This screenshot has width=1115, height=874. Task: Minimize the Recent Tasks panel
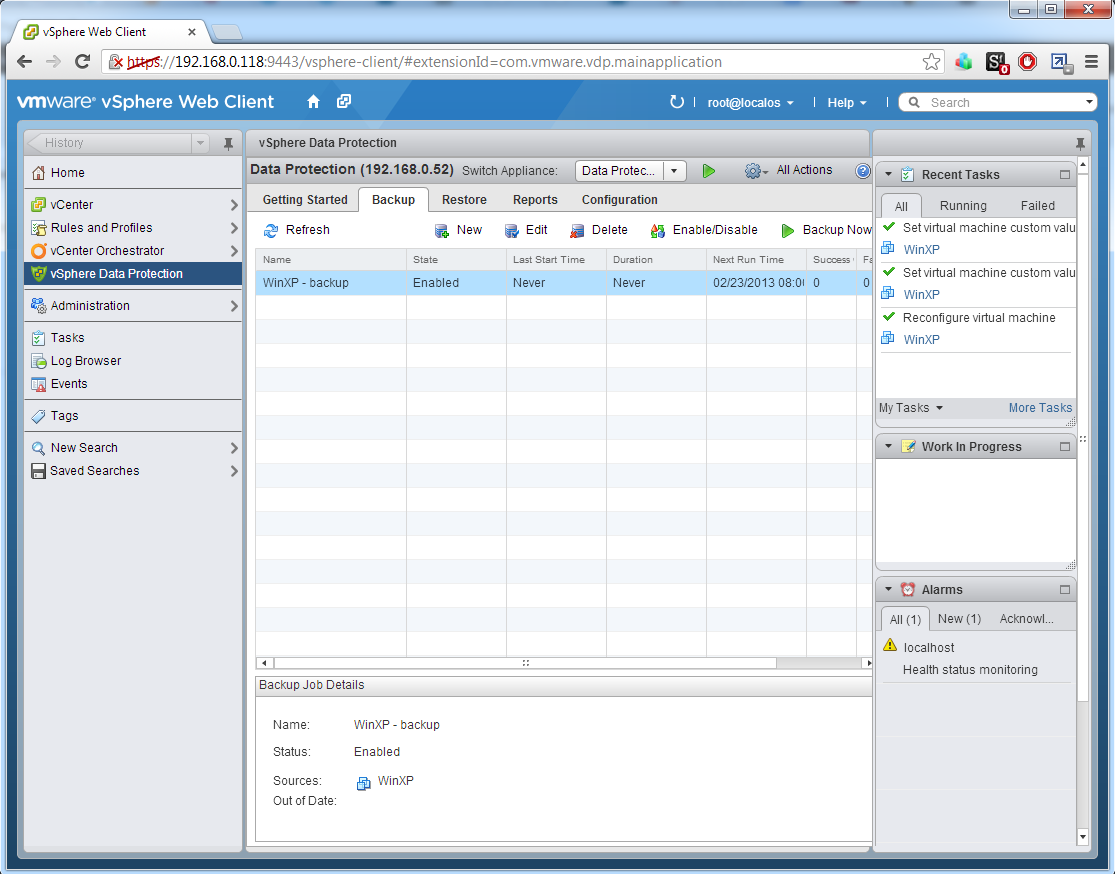[x=1065, y=174]
